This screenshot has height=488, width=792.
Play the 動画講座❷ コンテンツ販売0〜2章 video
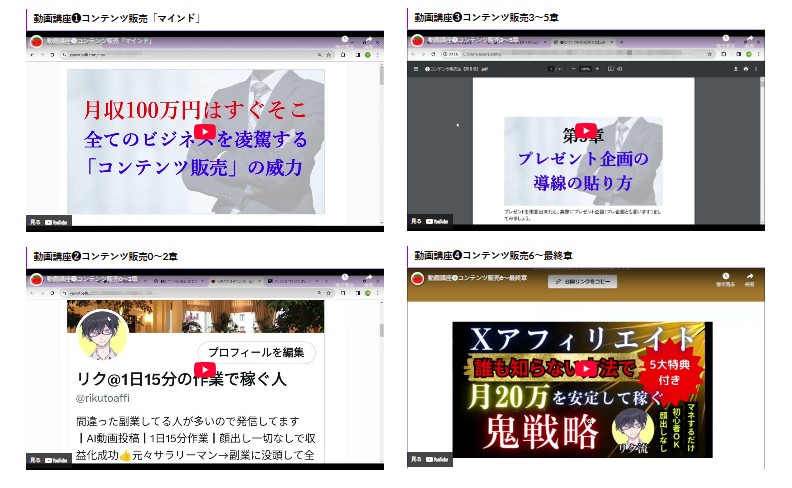pyautogui.click(x=204, y=369)
